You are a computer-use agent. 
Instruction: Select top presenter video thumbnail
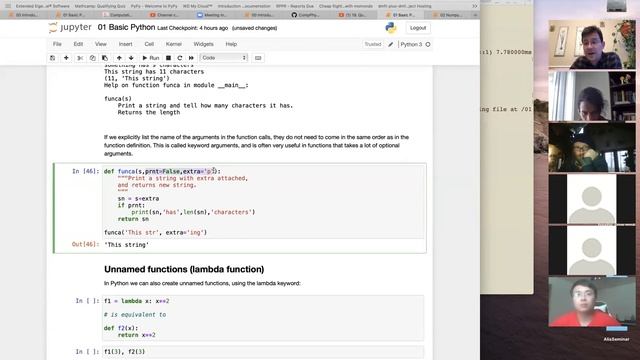[x=592, y=44]
